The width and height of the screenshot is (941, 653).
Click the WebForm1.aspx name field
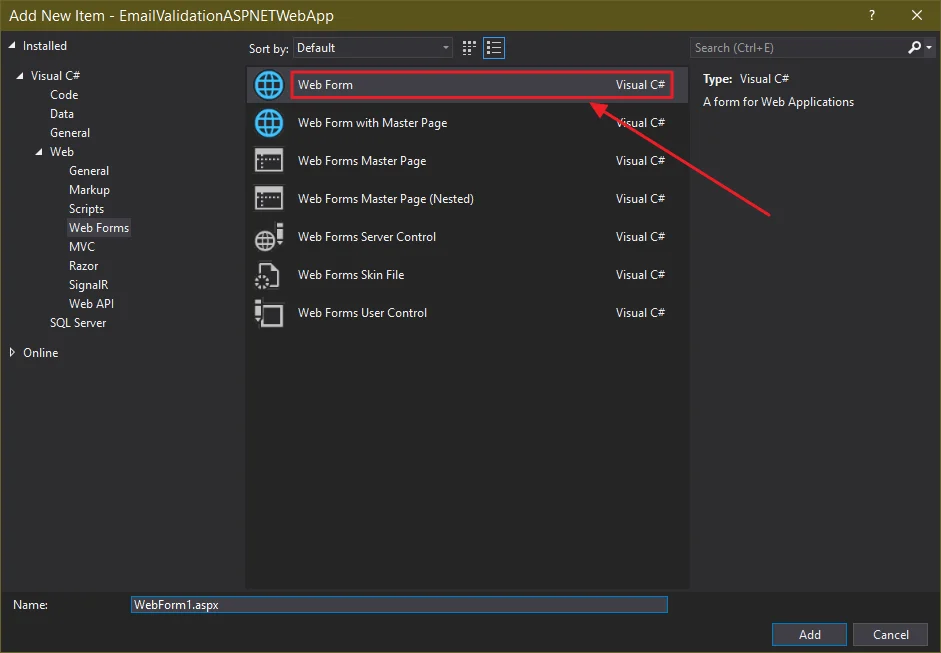[x=399, y=604]
